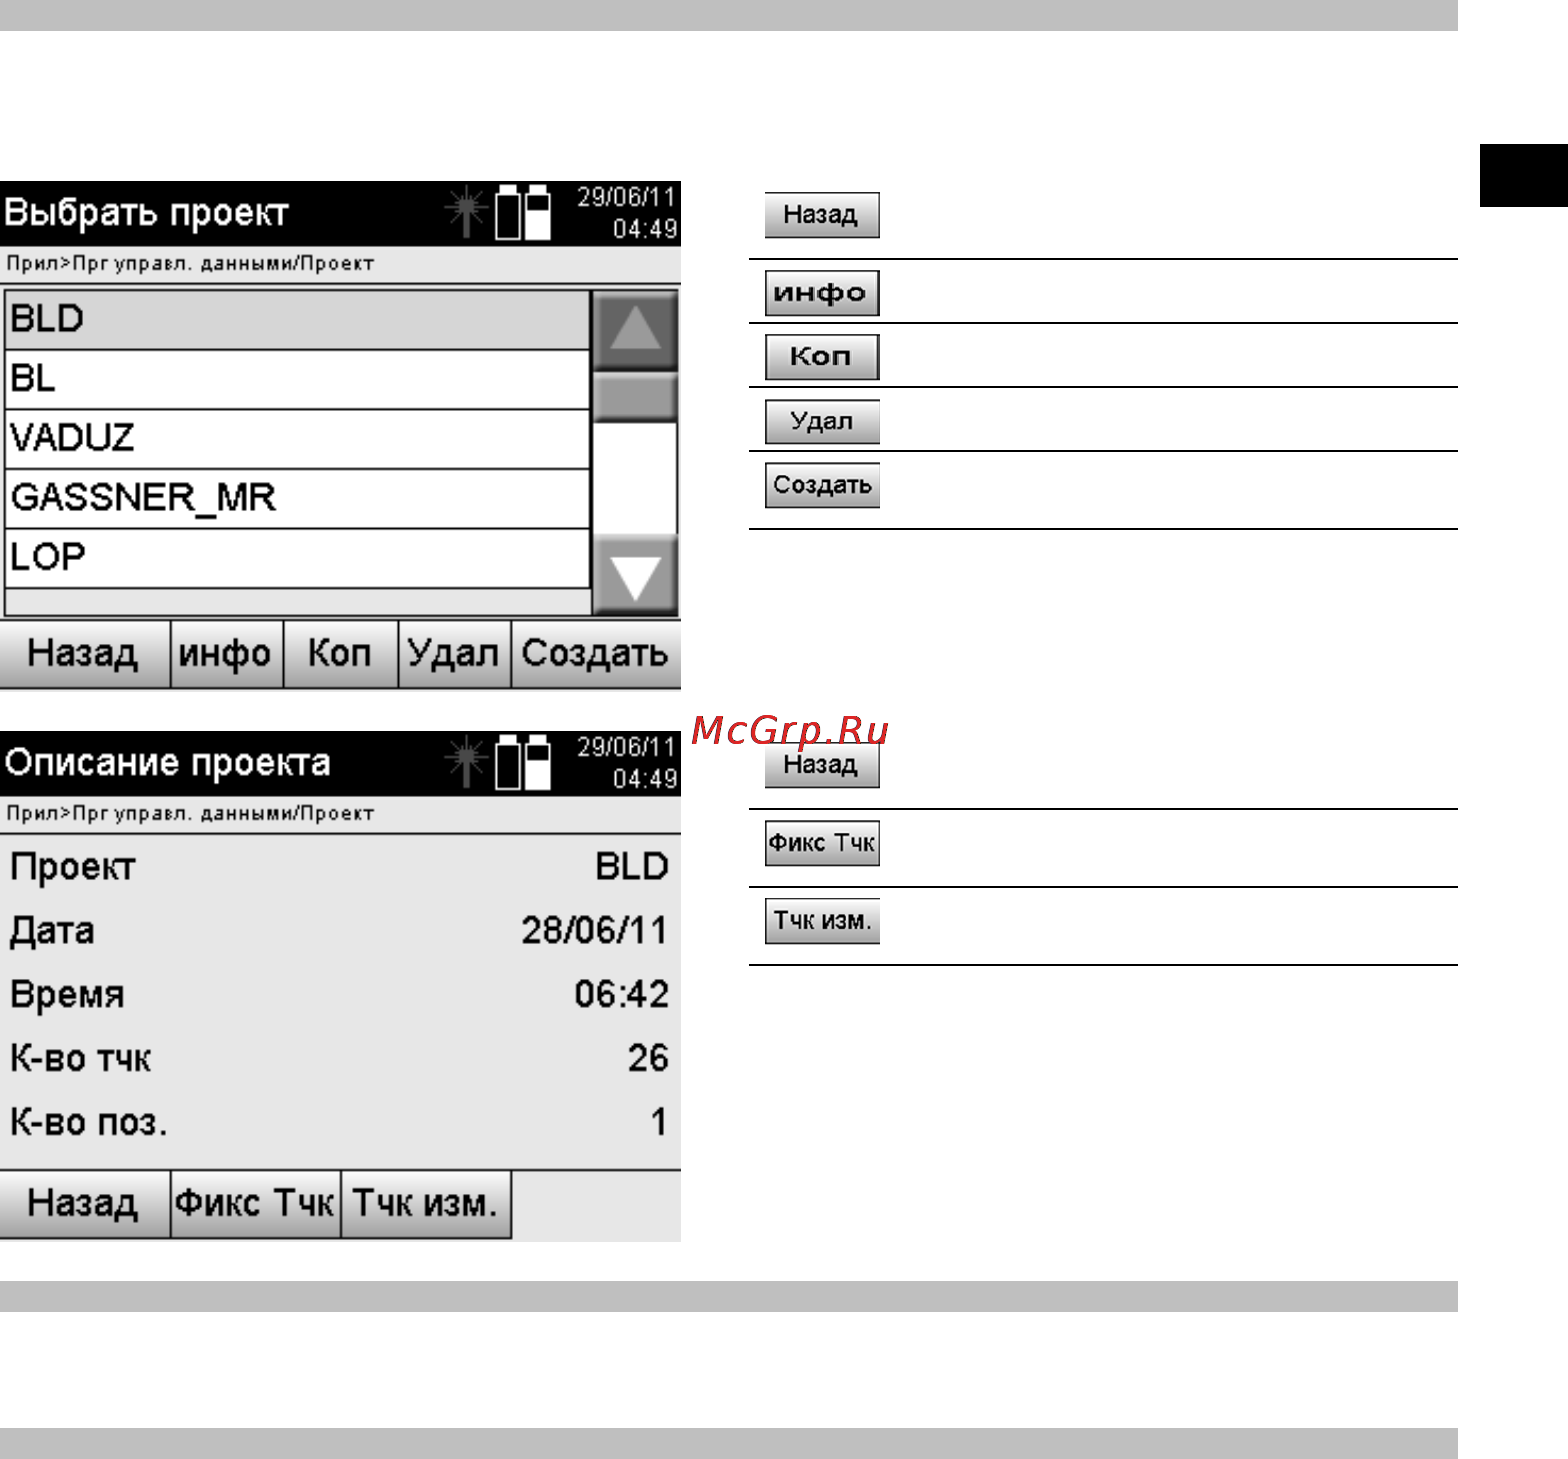This screenshot has width=1568, height=1459.
Task: Click the scroll up arrow in project list
Action: tap(635, 330)
